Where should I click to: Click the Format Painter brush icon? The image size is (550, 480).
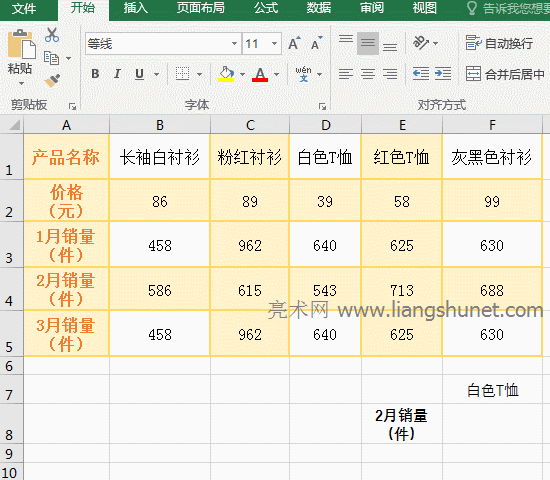click(52, 81)
